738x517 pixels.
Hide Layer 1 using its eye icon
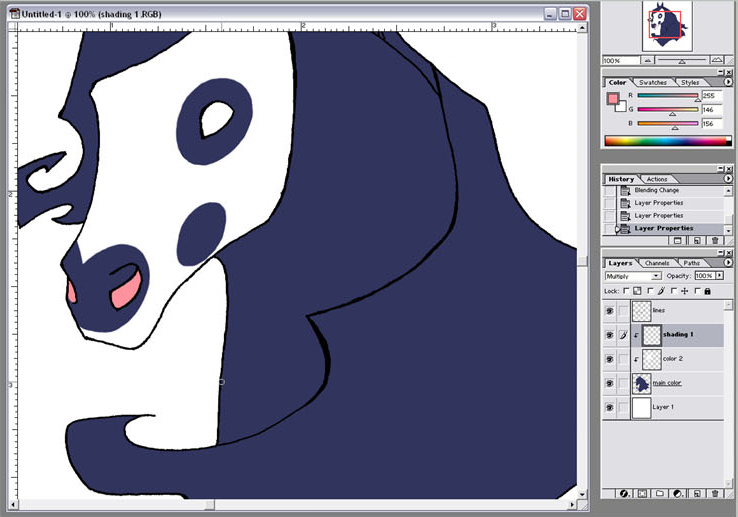[x=610, y=407]
